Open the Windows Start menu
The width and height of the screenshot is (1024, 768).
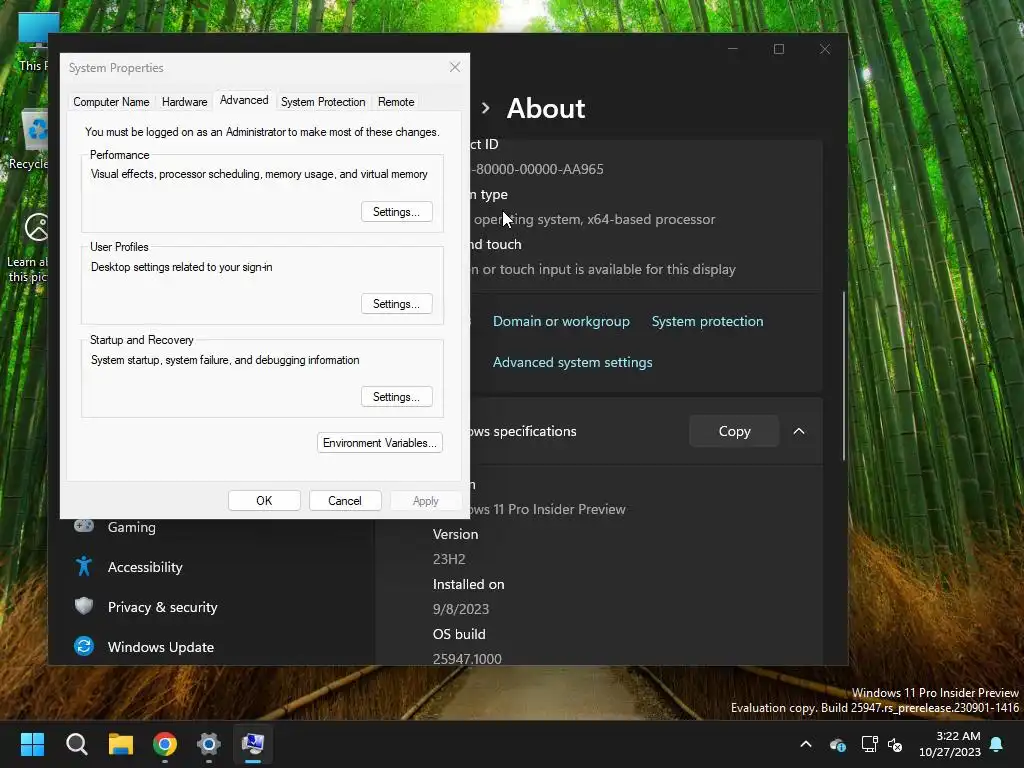pyautogui.click(x=32, y=744)
